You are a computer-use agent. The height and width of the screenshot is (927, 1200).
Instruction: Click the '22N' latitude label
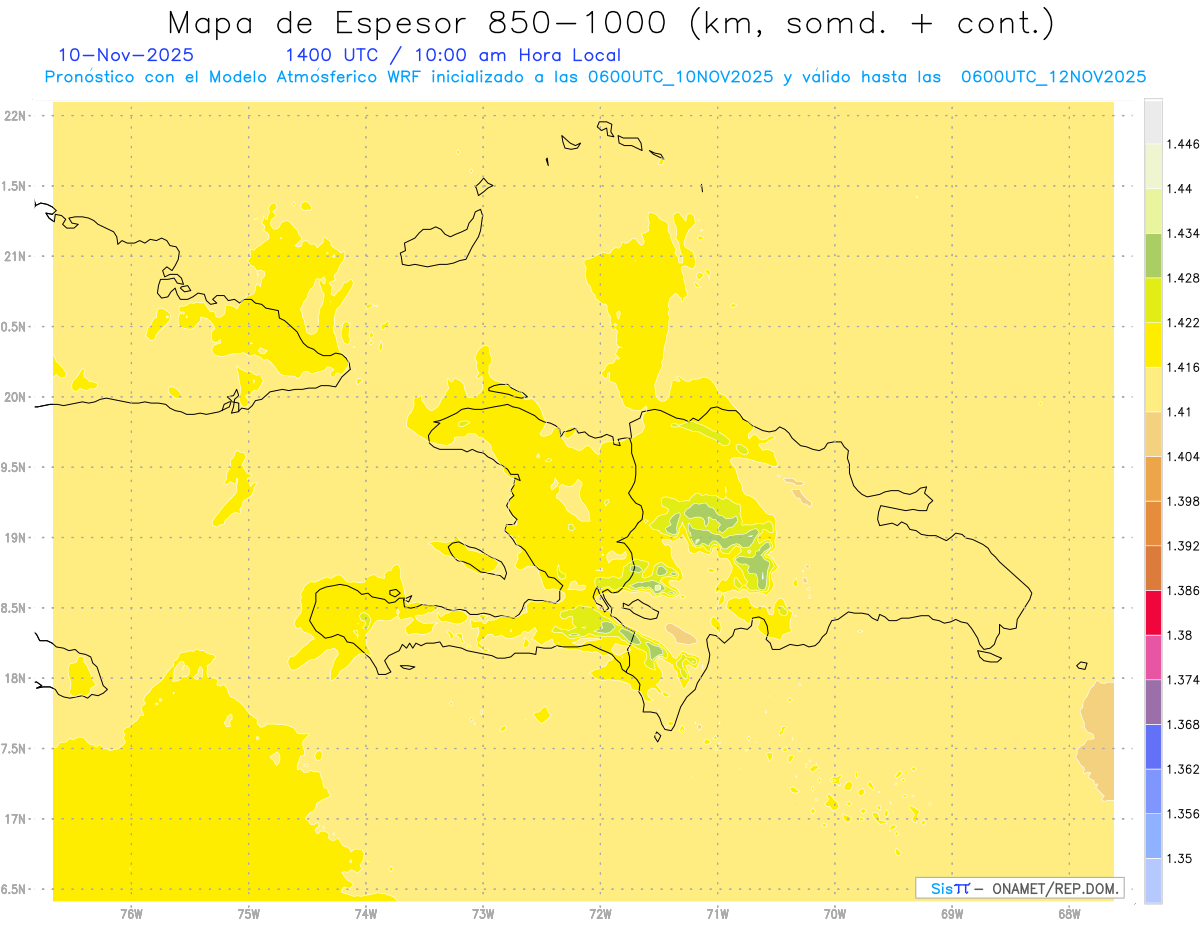pyautogui.click(x=16, y=116)
